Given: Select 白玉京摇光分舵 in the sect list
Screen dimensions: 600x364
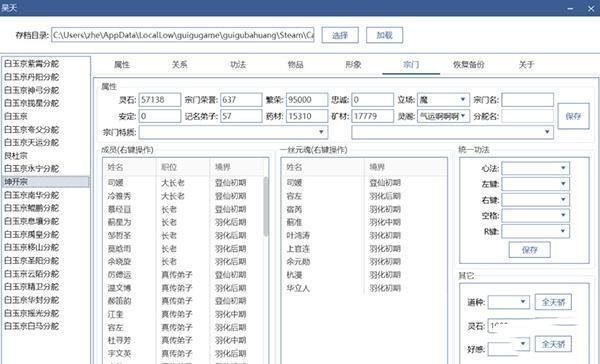Looking at the screenshot, I should pos(45,313).
